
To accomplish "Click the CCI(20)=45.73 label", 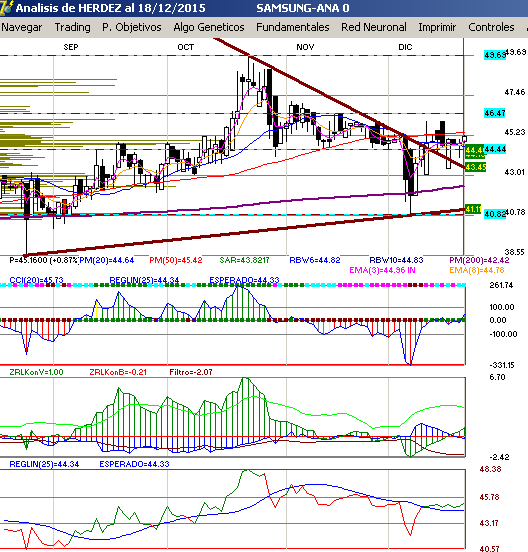I will coord(36,280).
